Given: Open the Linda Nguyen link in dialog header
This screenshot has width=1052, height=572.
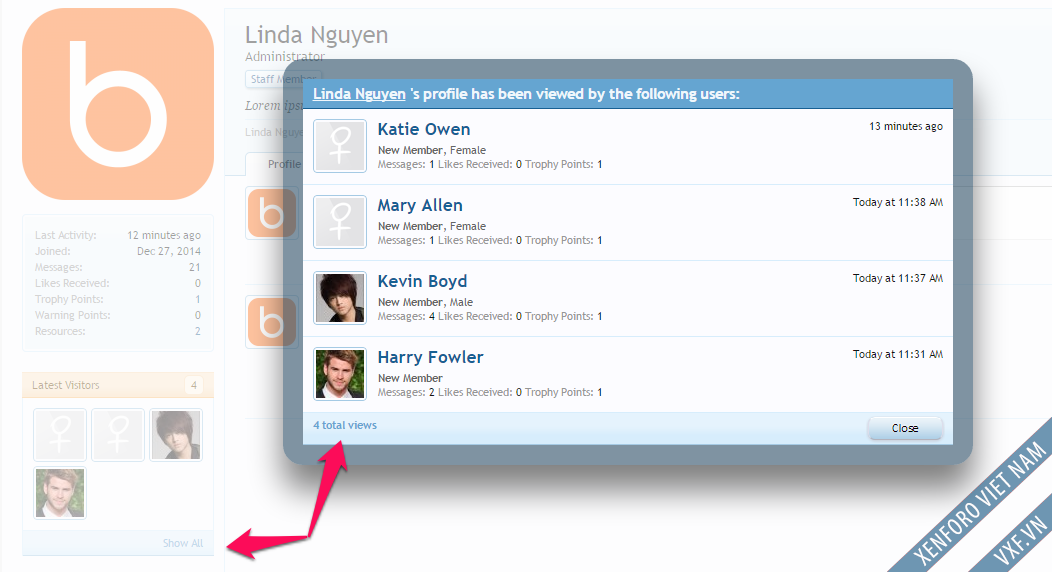Looking at the screenshot, I should coord(359,94).
